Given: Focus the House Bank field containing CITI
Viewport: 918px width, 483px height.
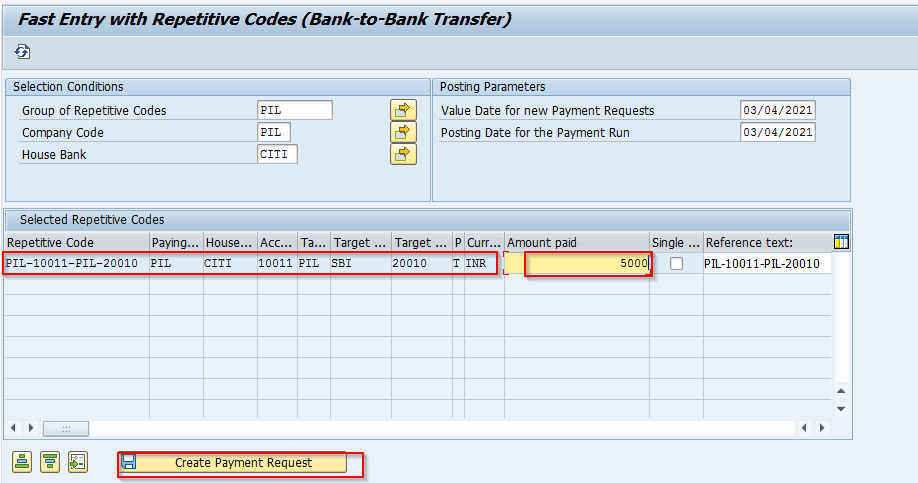Looking at the screenshot, I should click(277, 155).
